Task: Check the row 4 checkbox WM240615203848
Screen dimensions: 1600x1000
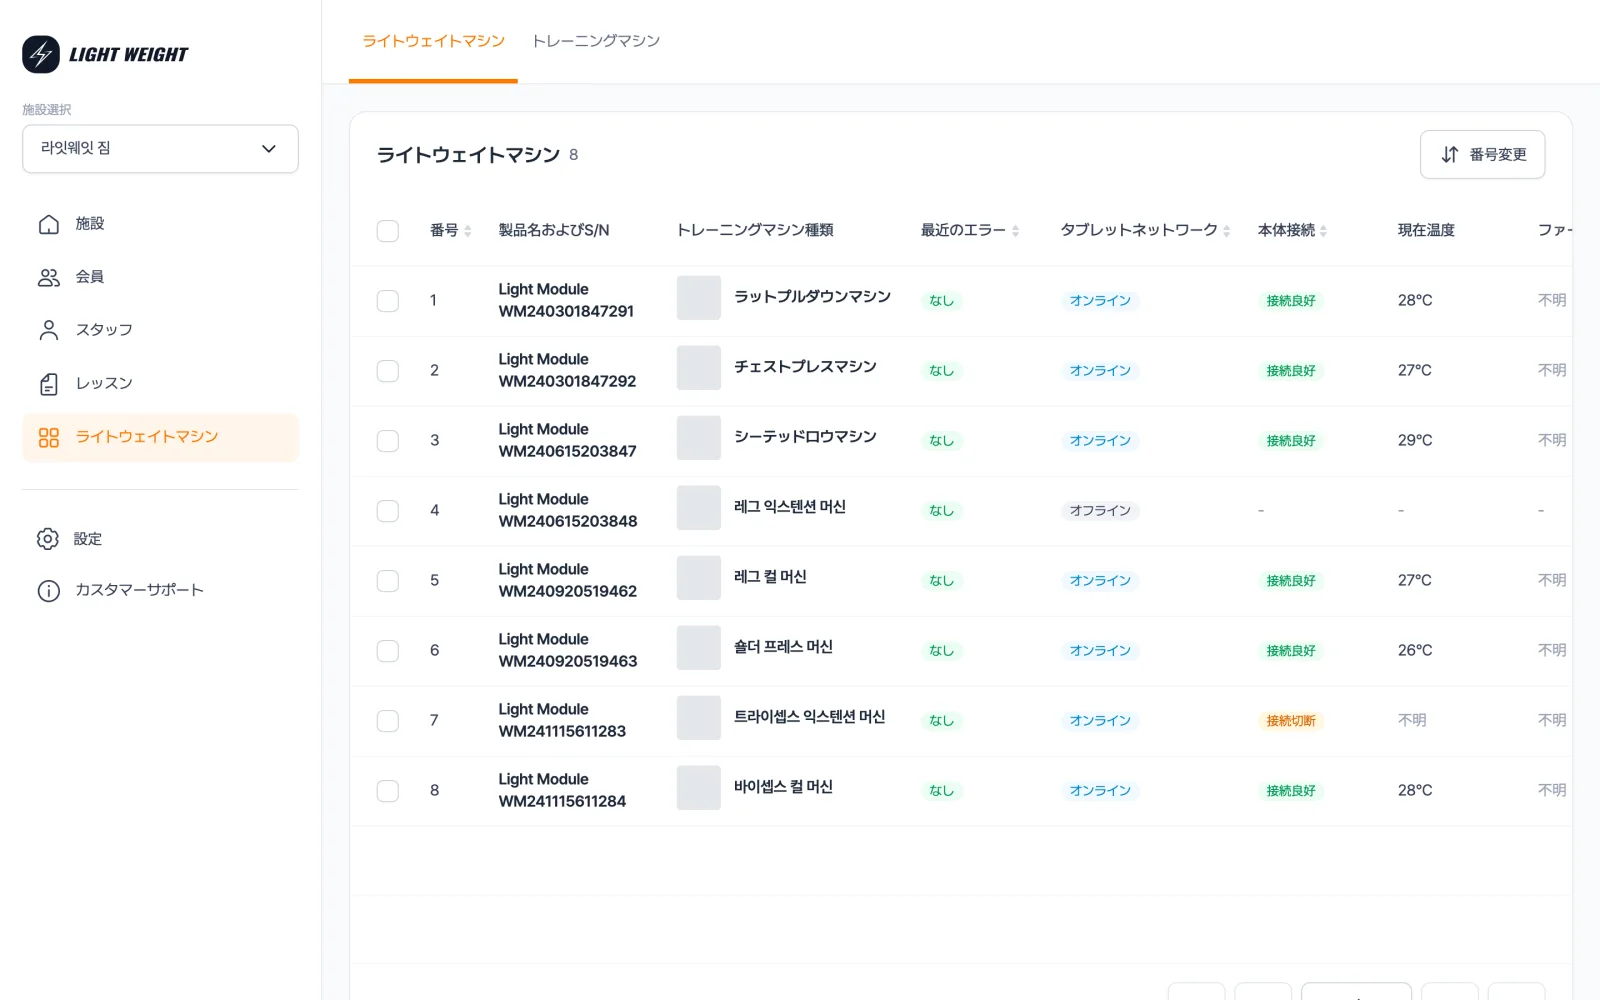Action: click(388, 511)
